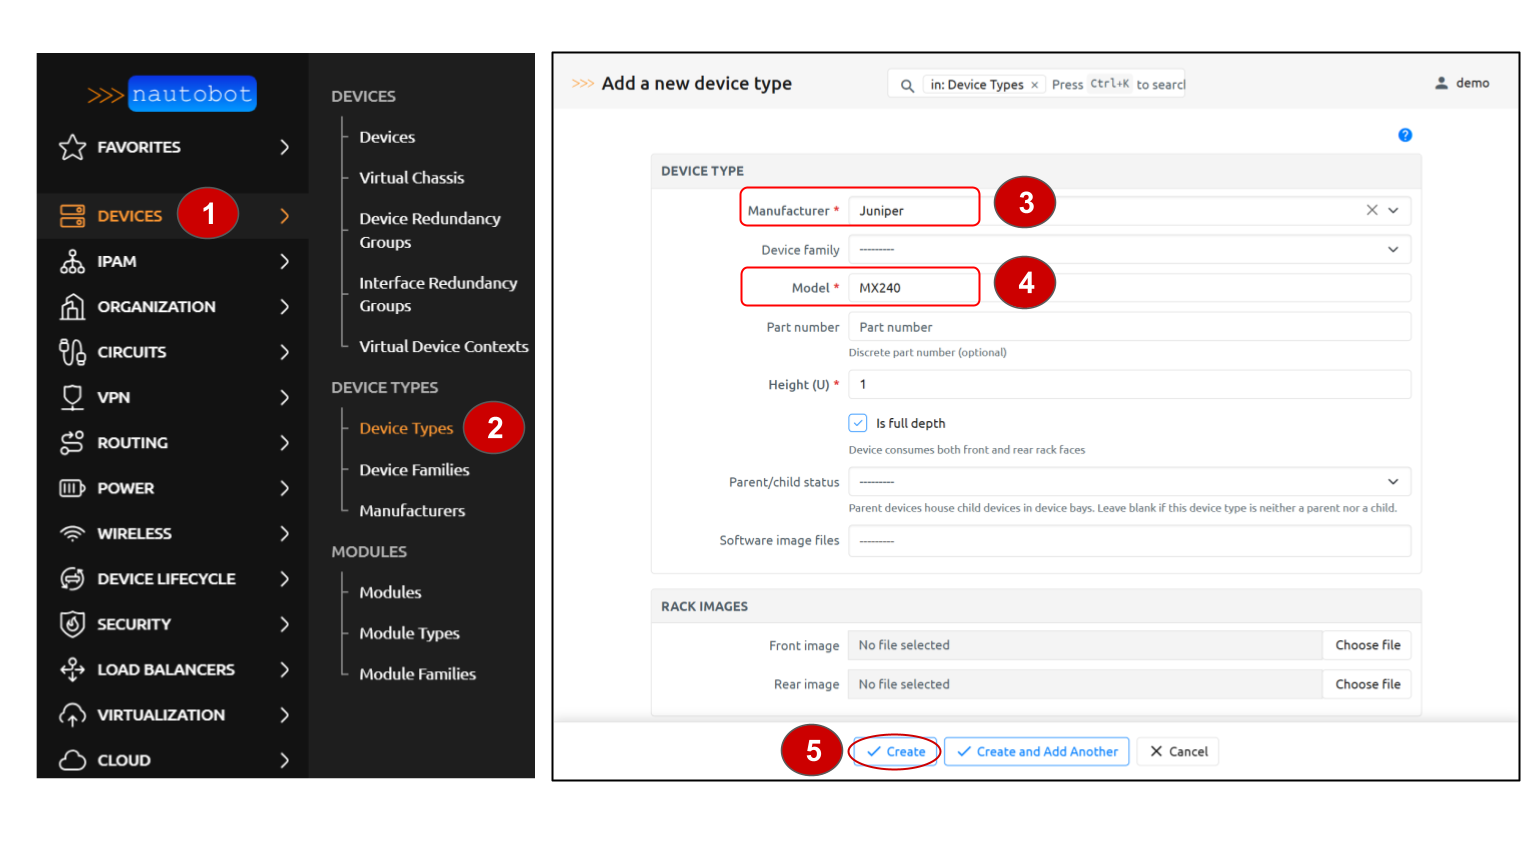This screenshot has height=864, width=1536.
Task: Click Create and Add Another button
Action: [1037, 752]
